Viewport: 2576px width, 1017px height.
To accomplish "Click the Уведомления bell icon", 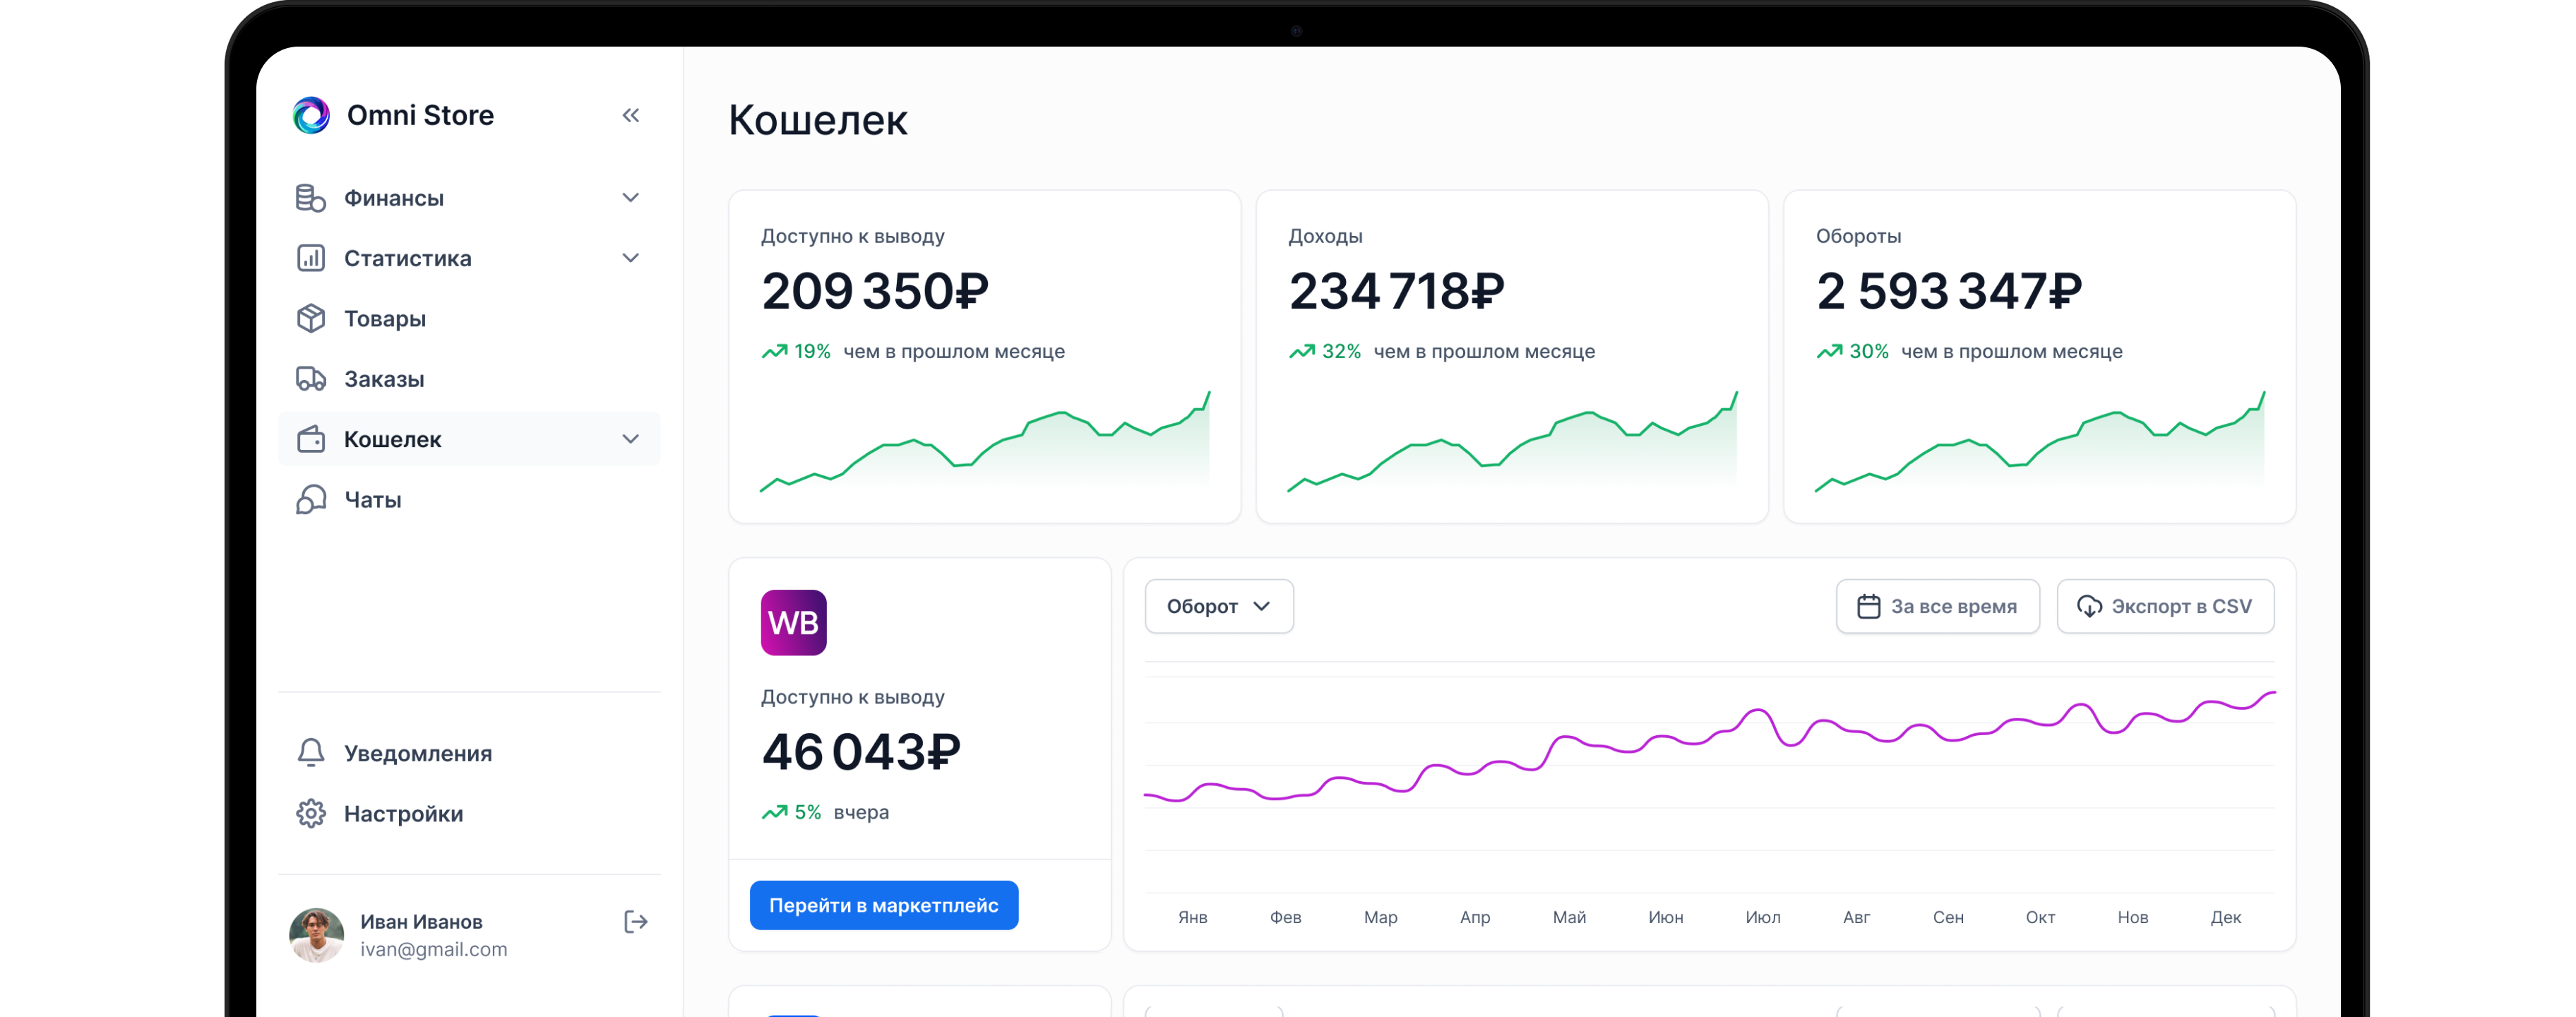I will (x=311, y=753).
